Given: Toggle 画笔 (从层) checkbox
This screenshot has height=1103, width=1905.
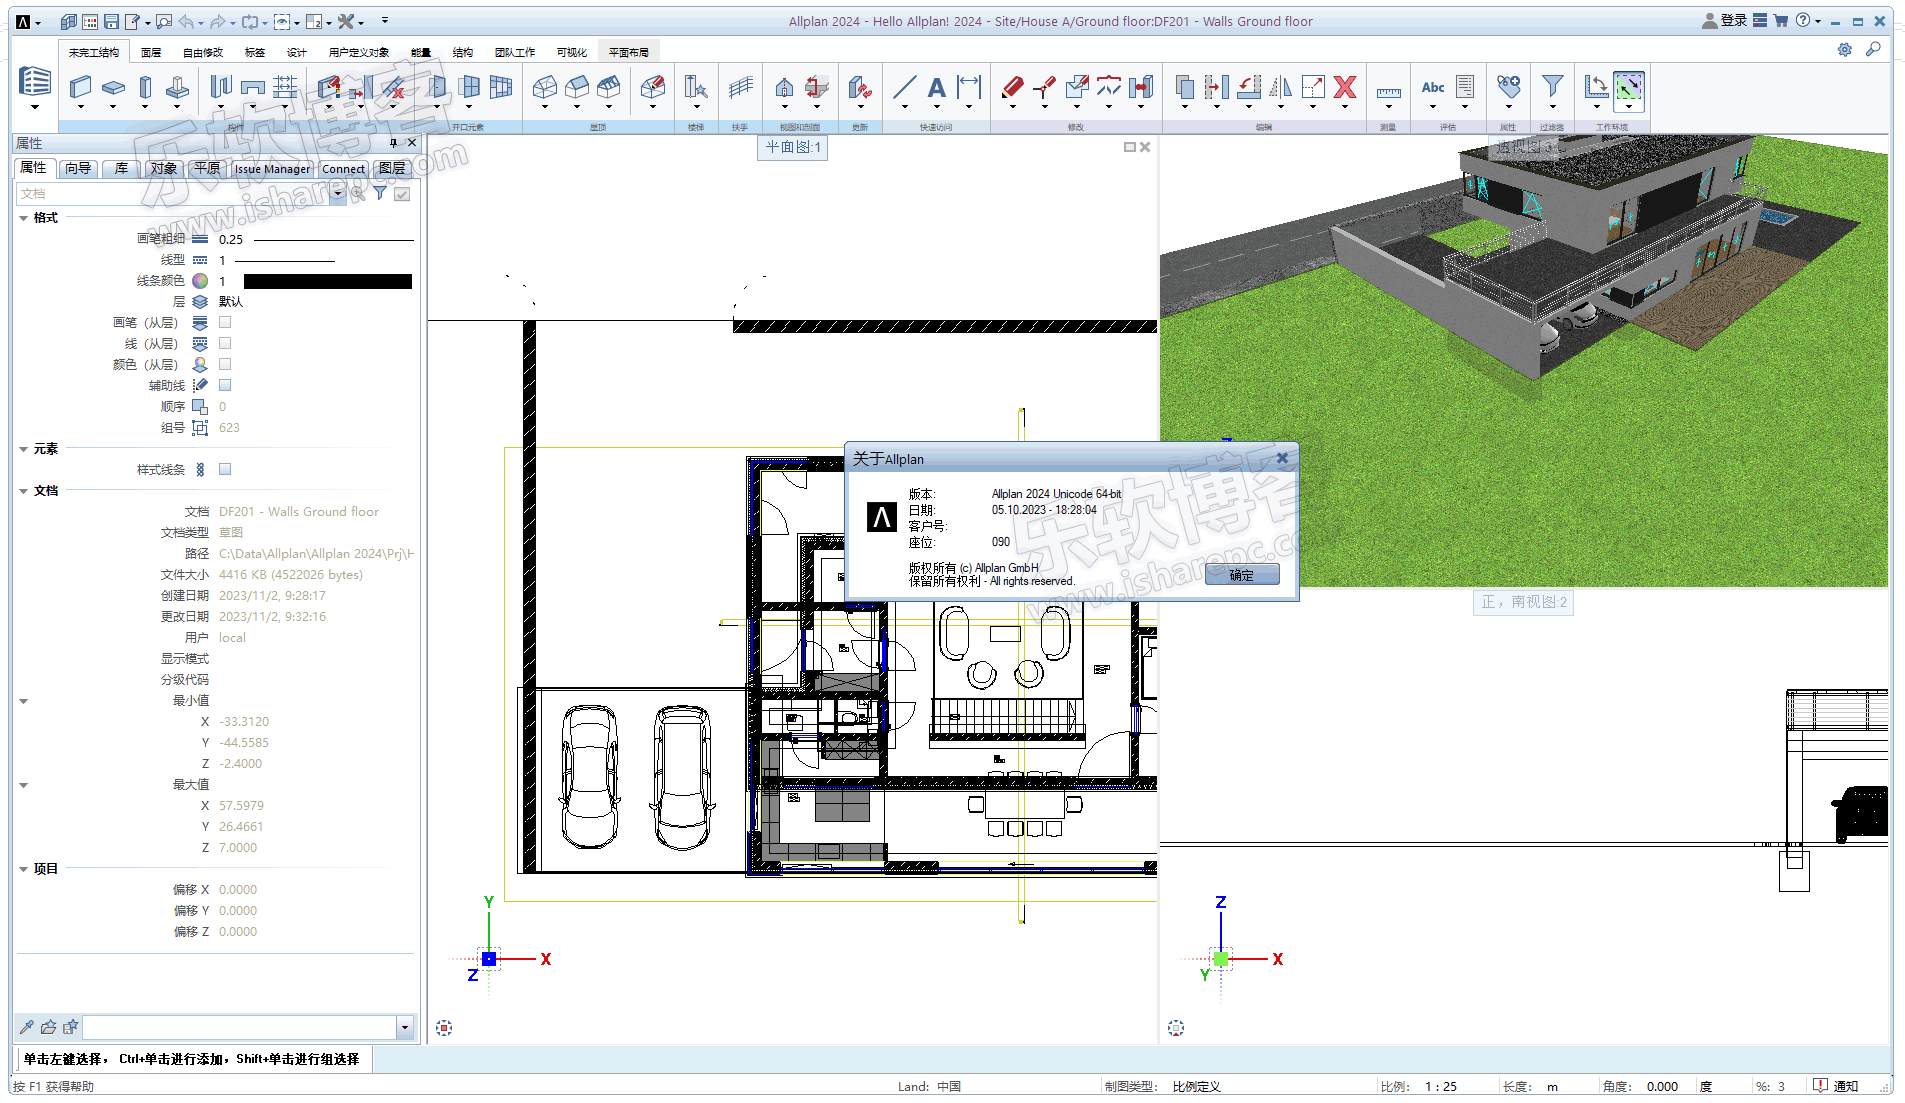Looking at the screenshot, I should [x=225, y=322].
